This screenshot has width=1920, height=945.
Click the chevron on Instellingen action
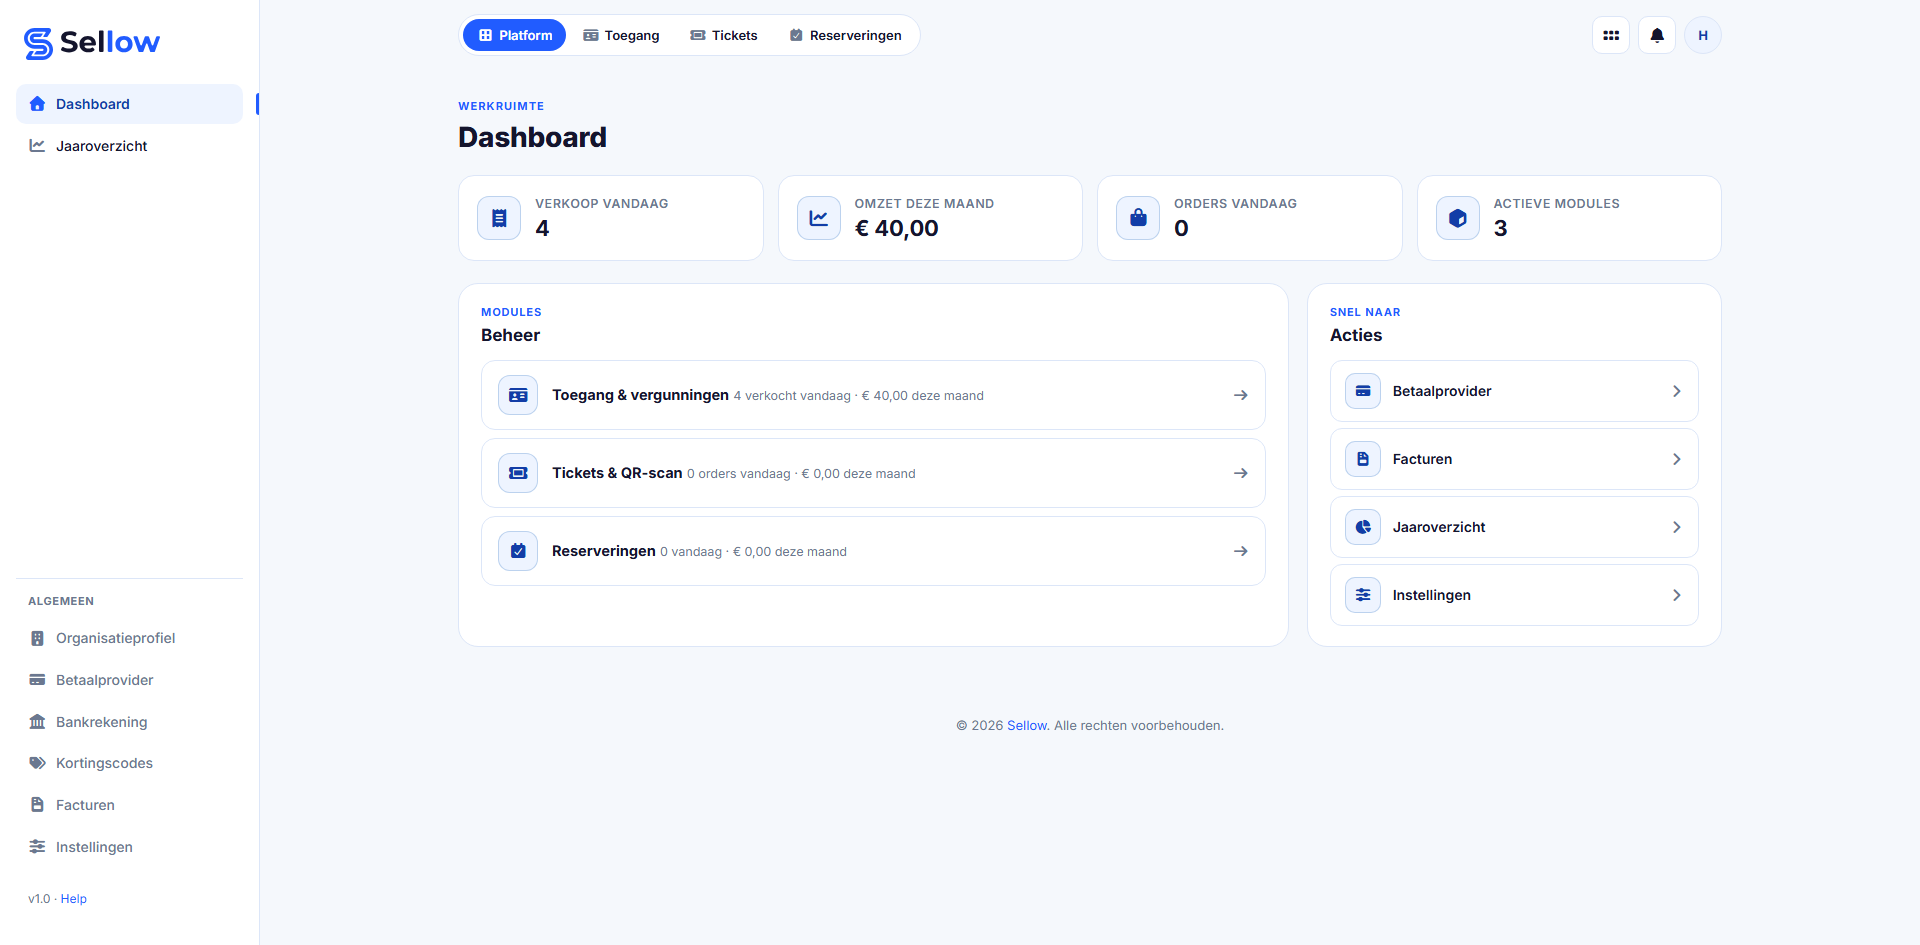1677,595
